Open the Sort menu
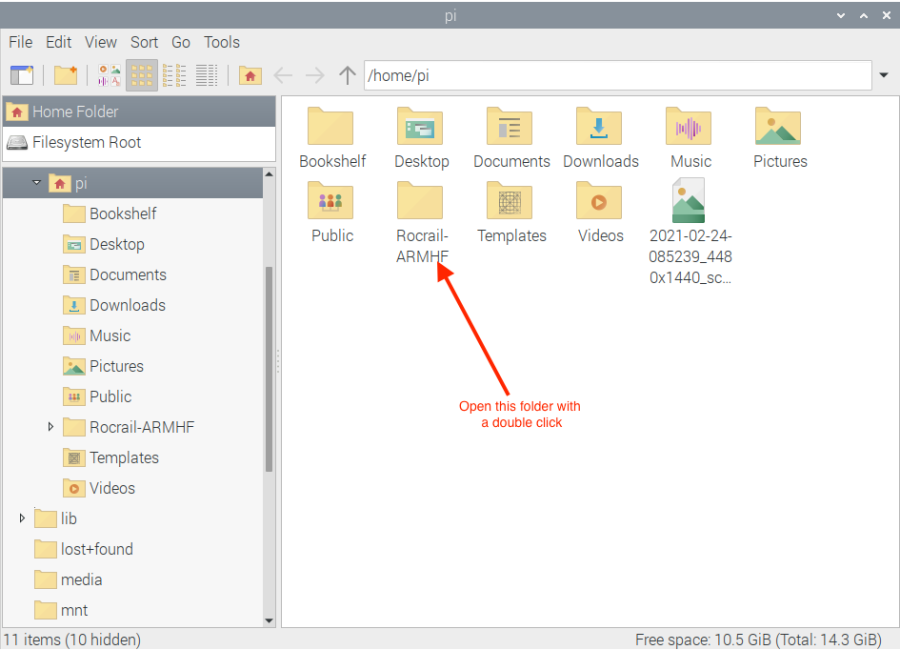The image size is (900, 650). click(x=144, y=42)
